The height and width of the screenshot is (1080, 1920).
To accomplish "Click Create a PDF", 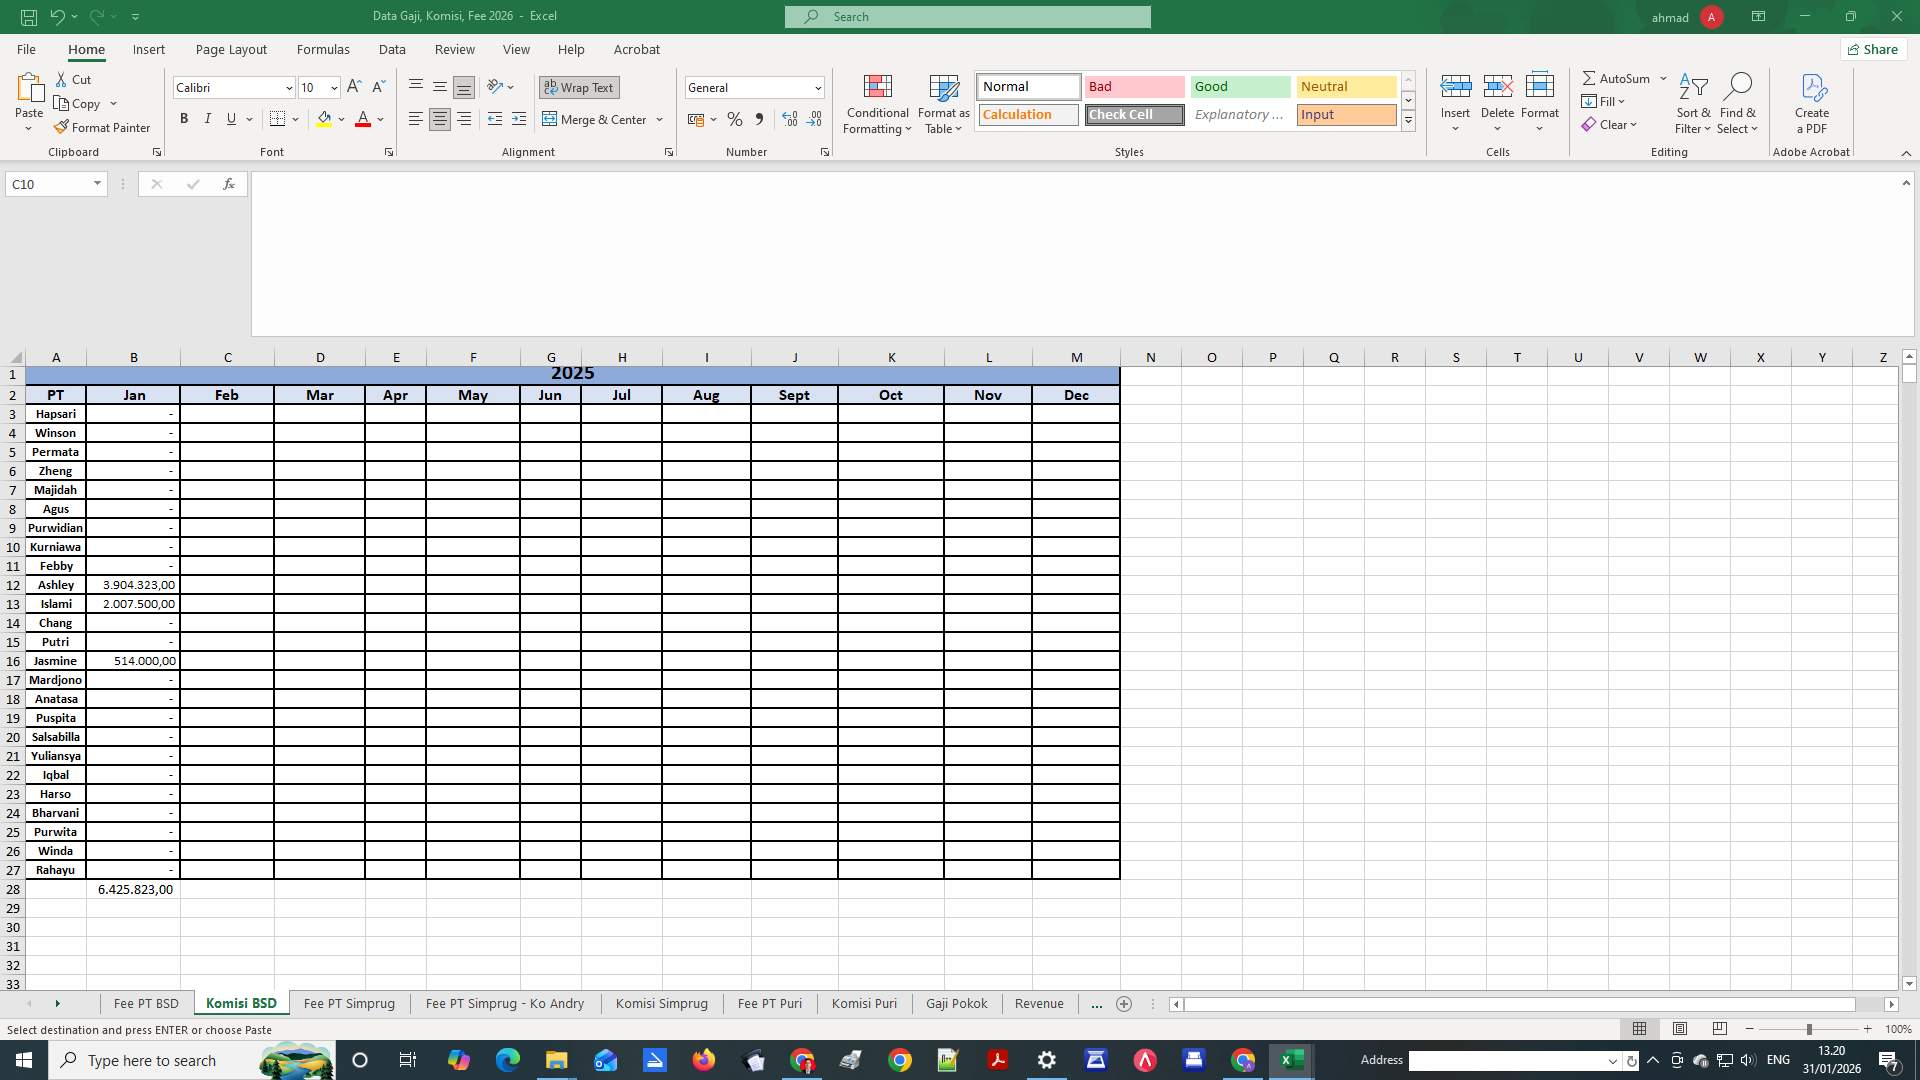I will tap(1812, 104).
